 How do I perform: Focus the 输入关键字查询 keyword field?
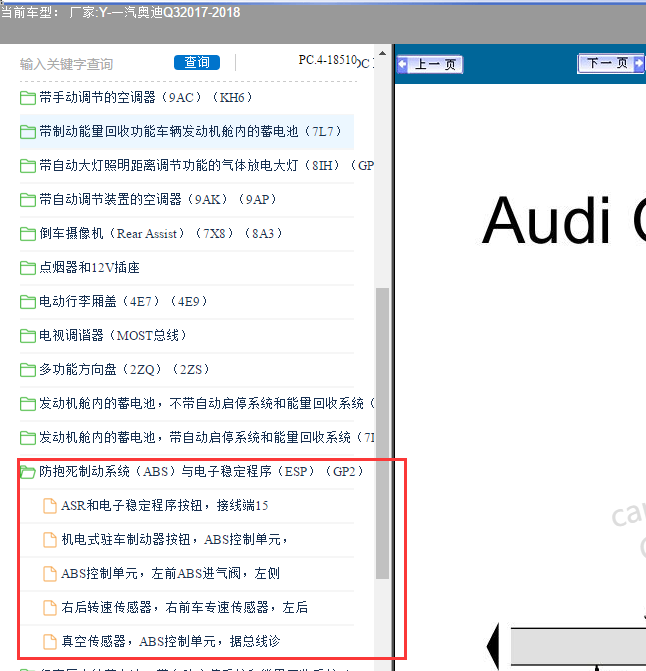[66, 64]
